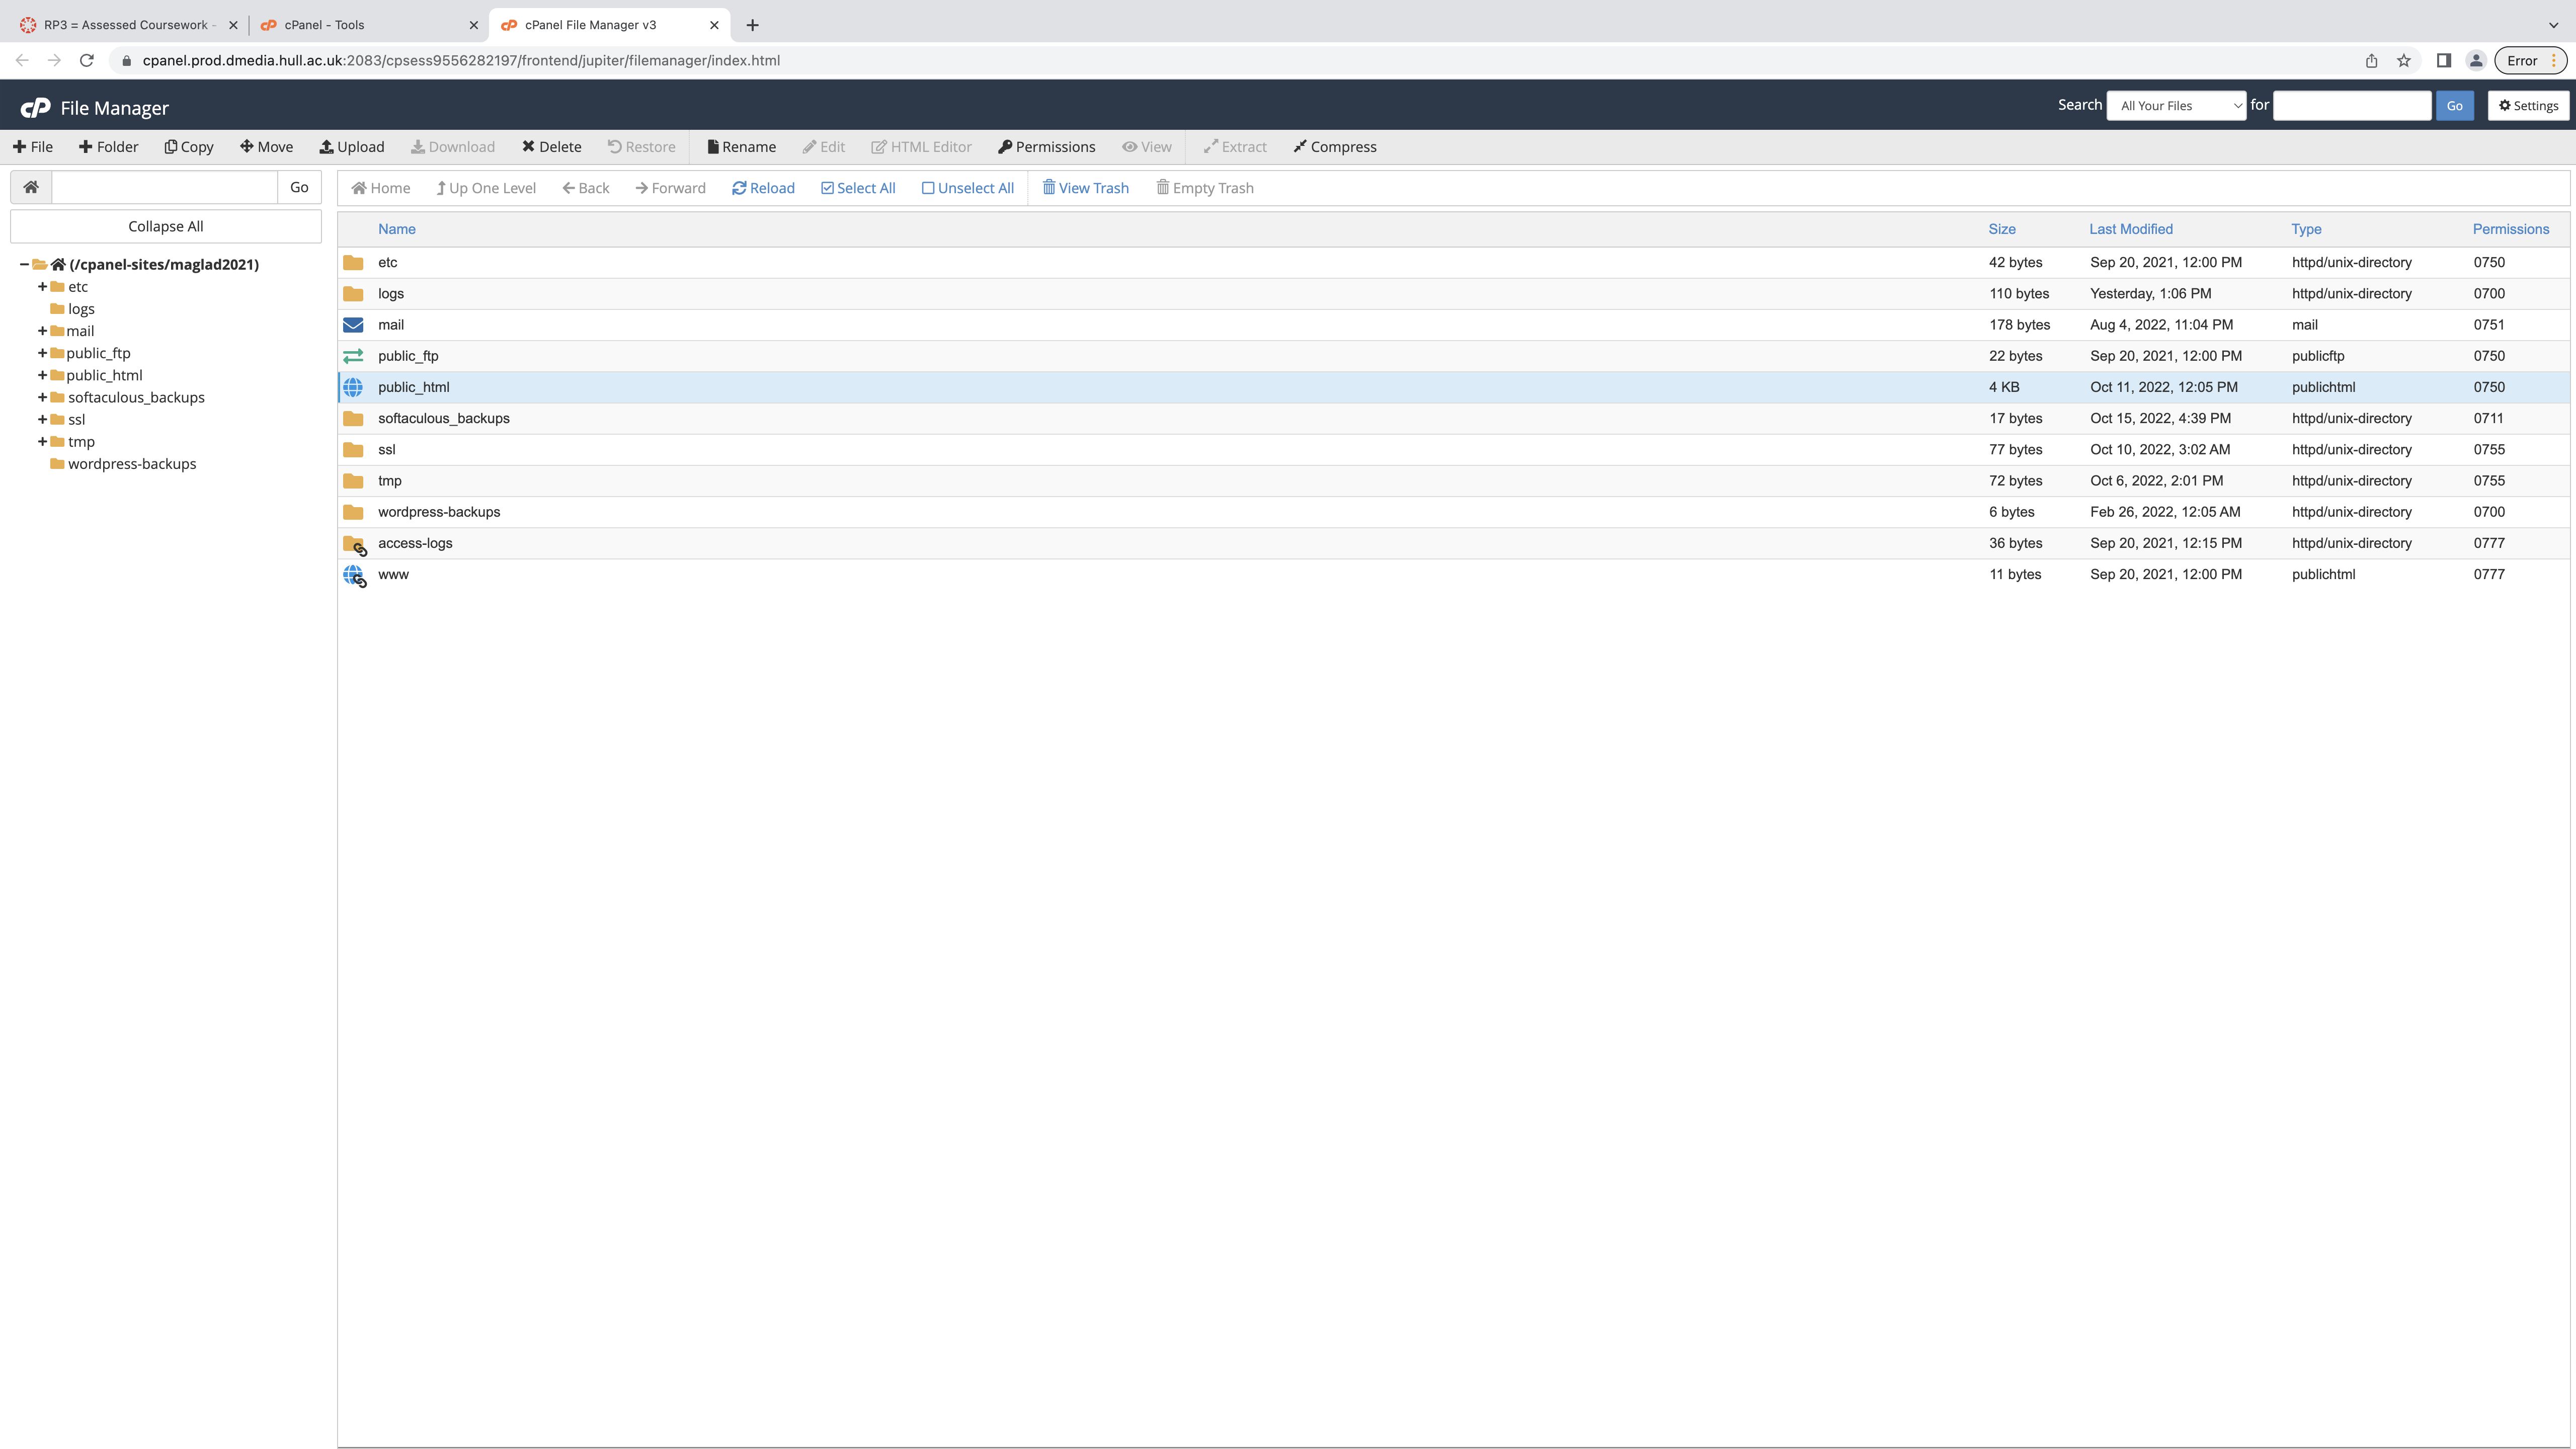Open the Permissions dialog
Image resolution: width=2576 pixels, height=1449 pixels.
pos(1046,147)
